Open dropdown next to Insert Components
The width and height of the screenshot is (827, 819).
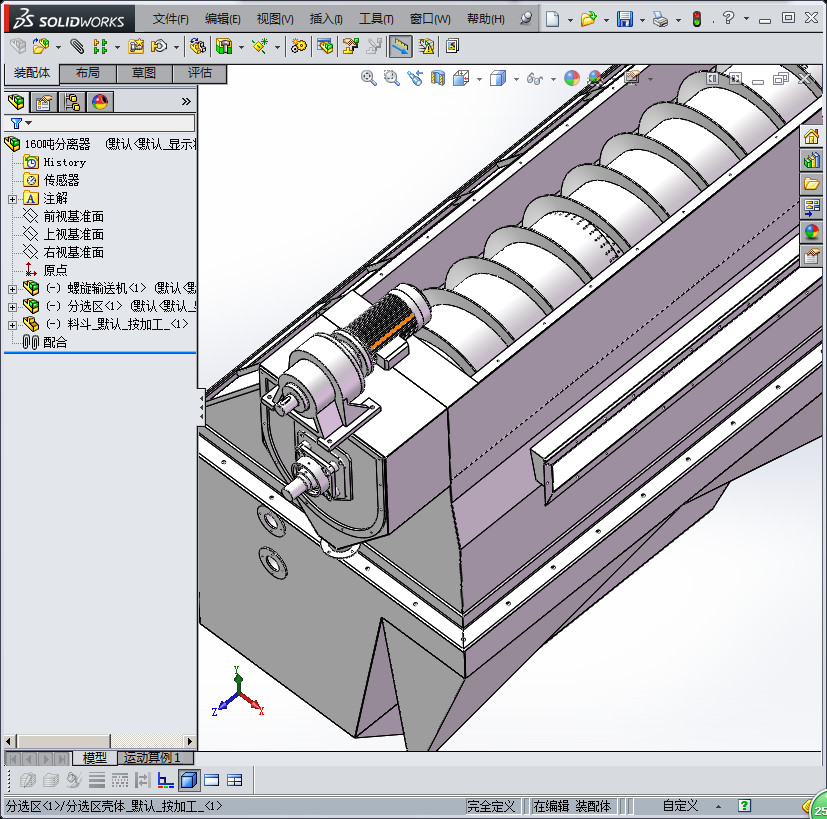pyautogui.click(x=58, y=47)
